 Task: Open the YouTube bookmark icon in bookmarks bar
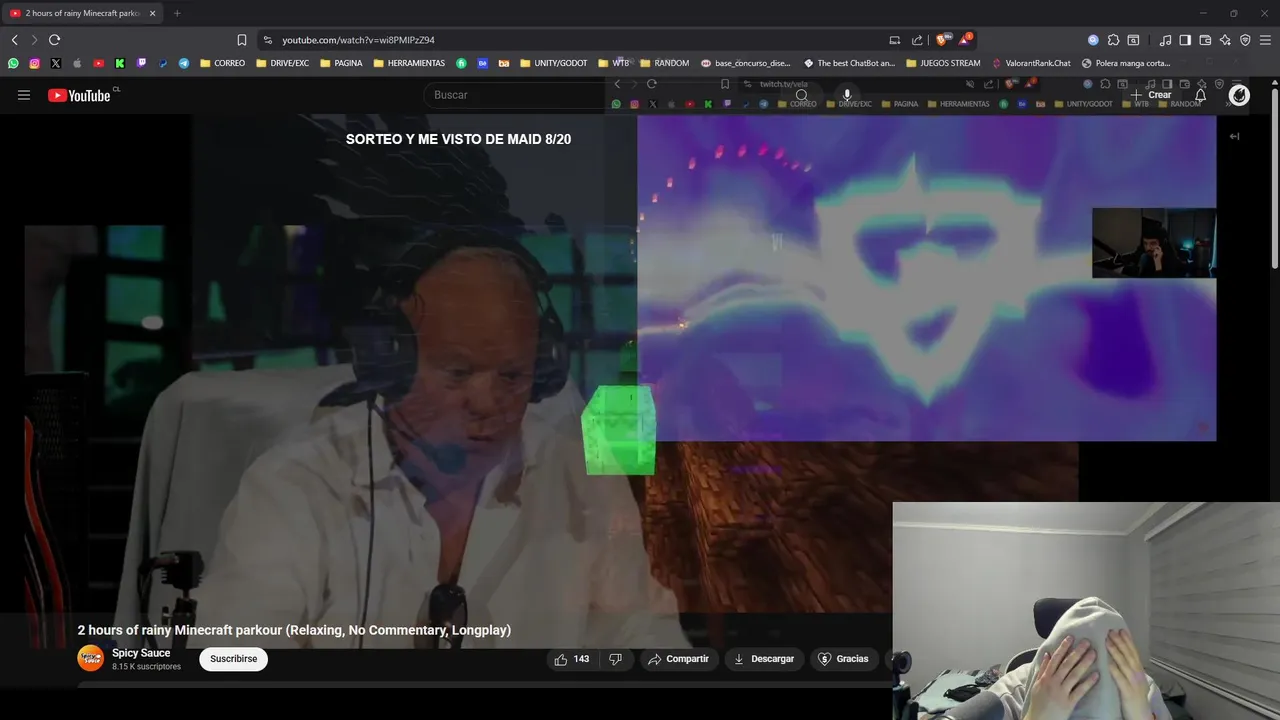[x=98, y=63]
